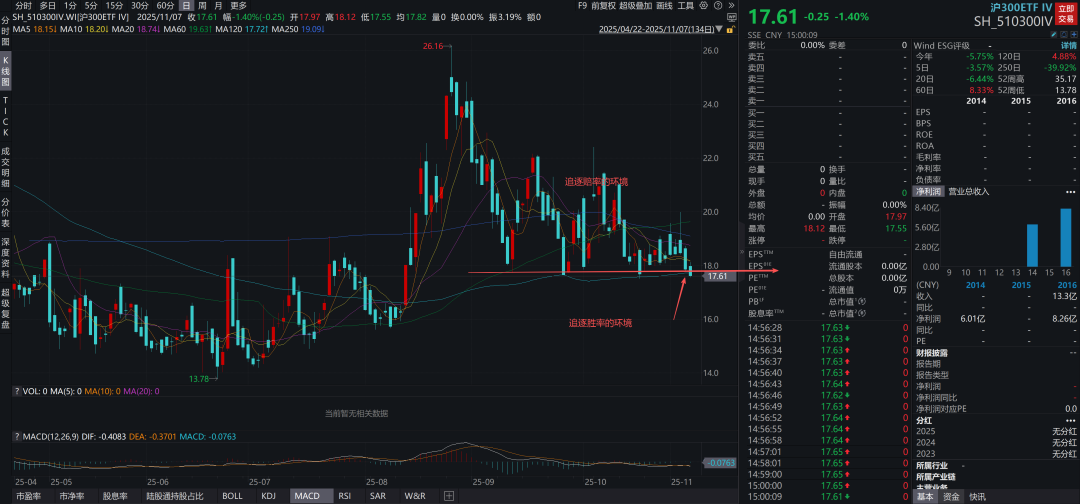Screen dimensions: 1080x504
Task: Select the 30分 interval
Action: [140, 6]
